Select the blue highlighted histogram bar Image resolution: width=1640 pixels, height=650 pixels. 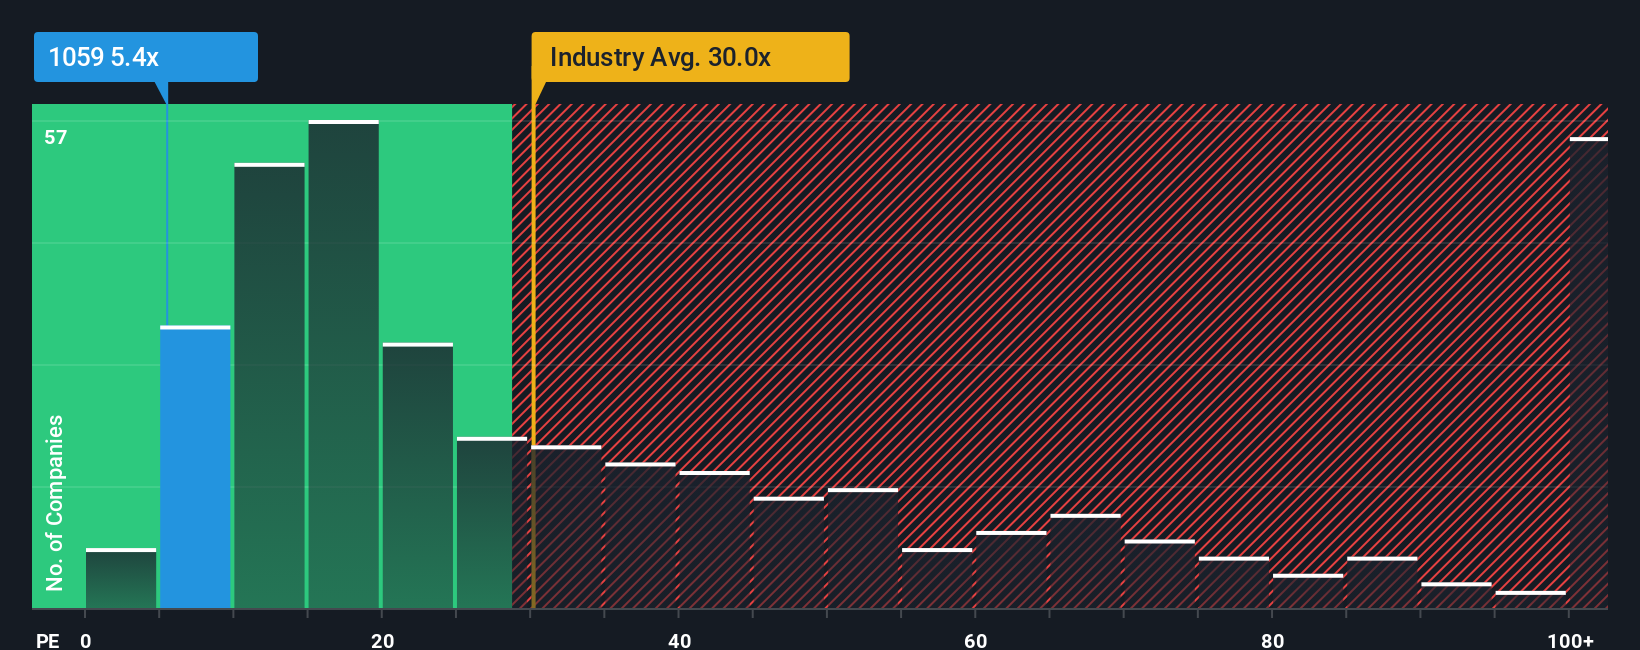pos(195,467)
